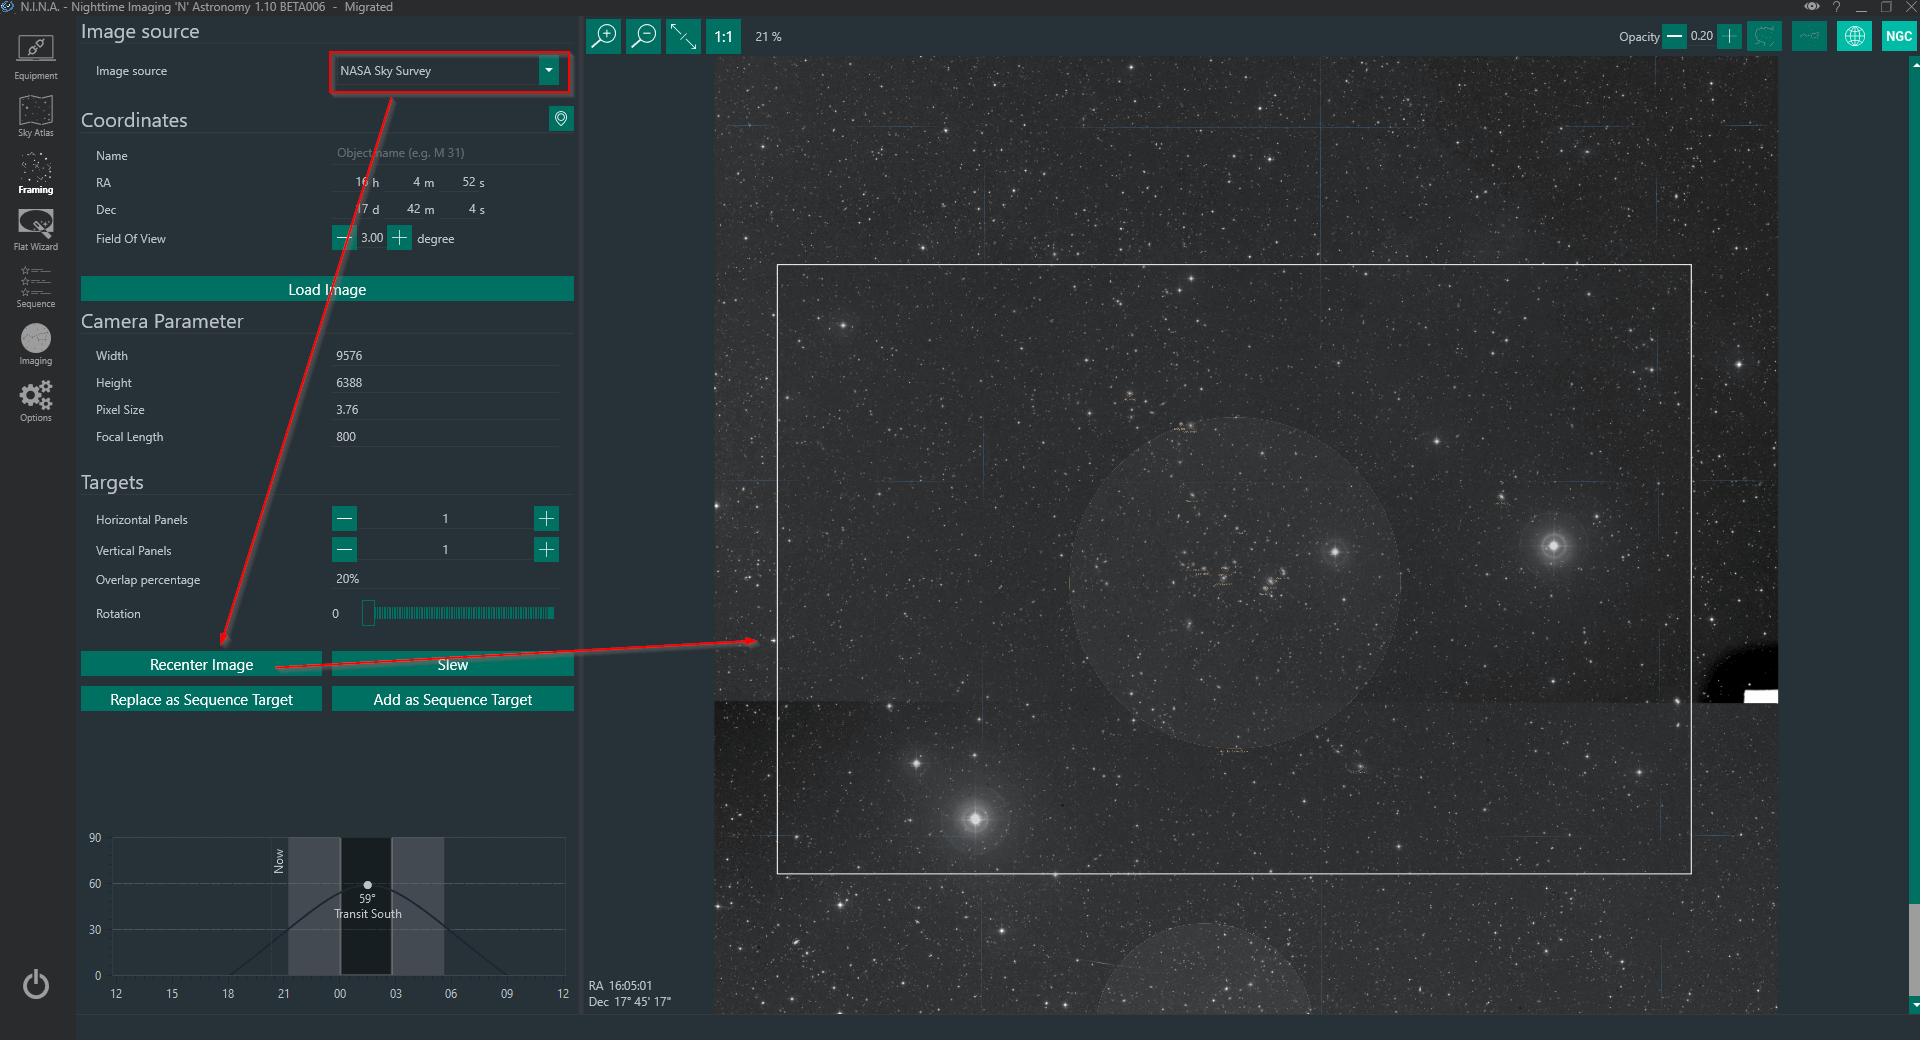Image resolution: width=1920 pixels, height=1040 pixels.
Task: Click the Horizontal Panels value 1
Action: pyautogui.click(x=445, y=519)
